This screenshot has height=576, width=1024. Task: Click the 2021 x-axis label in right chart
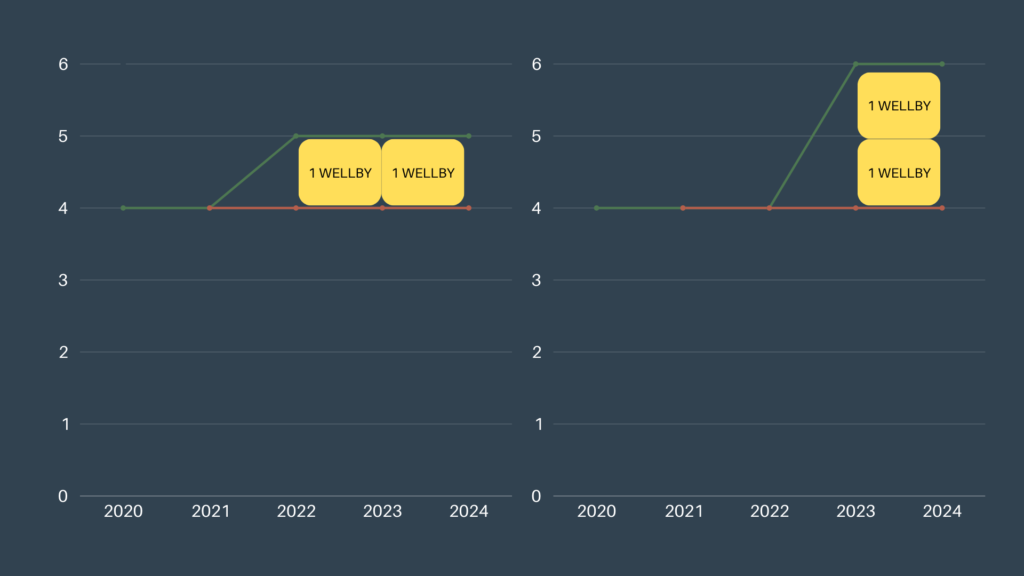(x=684, y=511)
